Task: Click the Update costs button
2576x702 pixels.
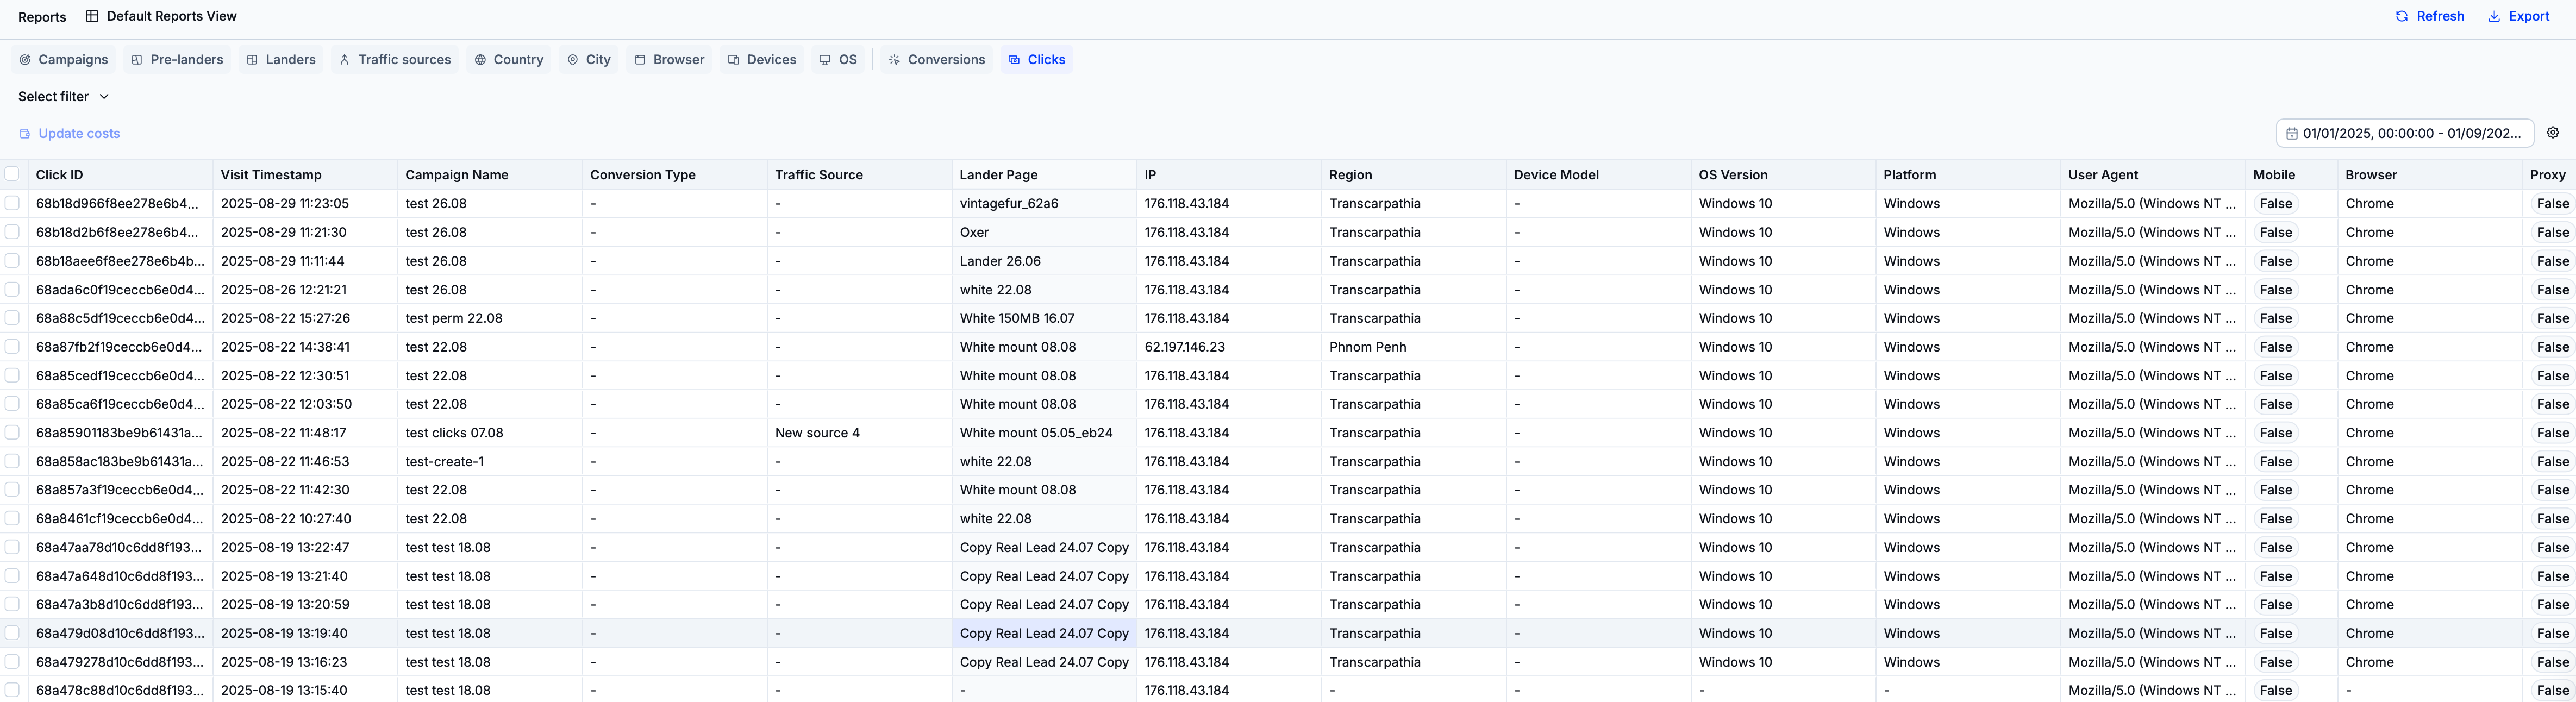Action: point(69,134)
